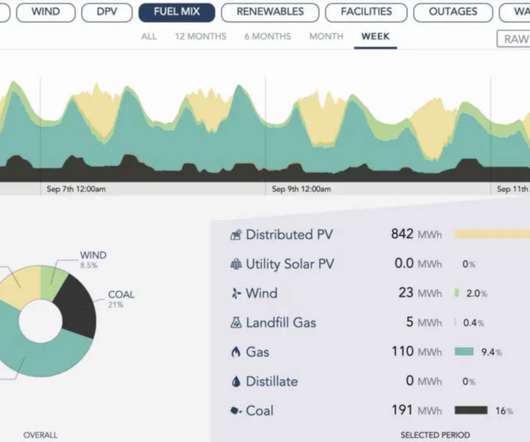Click the WIND donut chart label
530x442 pixels.
coord(93,260)
